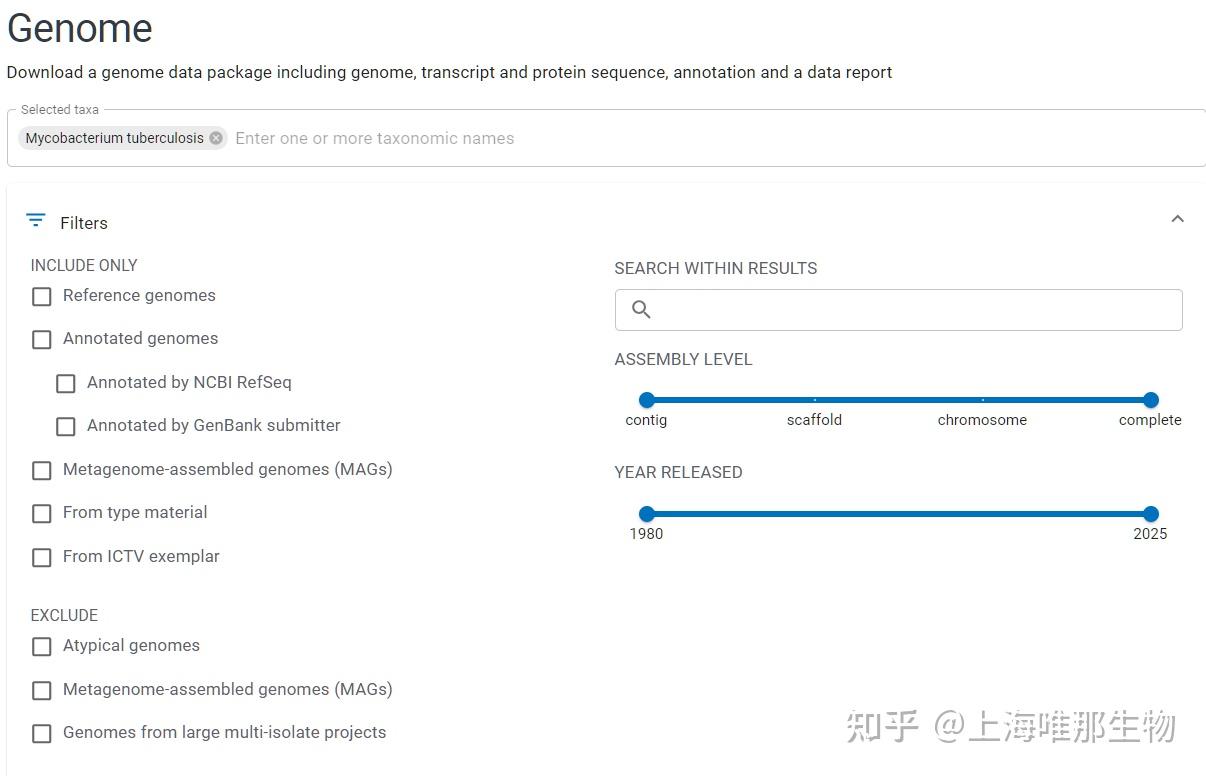Viewport: 1206px width, 776px height.
Task: Remove the Mycobacterium tuberculosis taxa chip
Action: [x=215, y=138]
